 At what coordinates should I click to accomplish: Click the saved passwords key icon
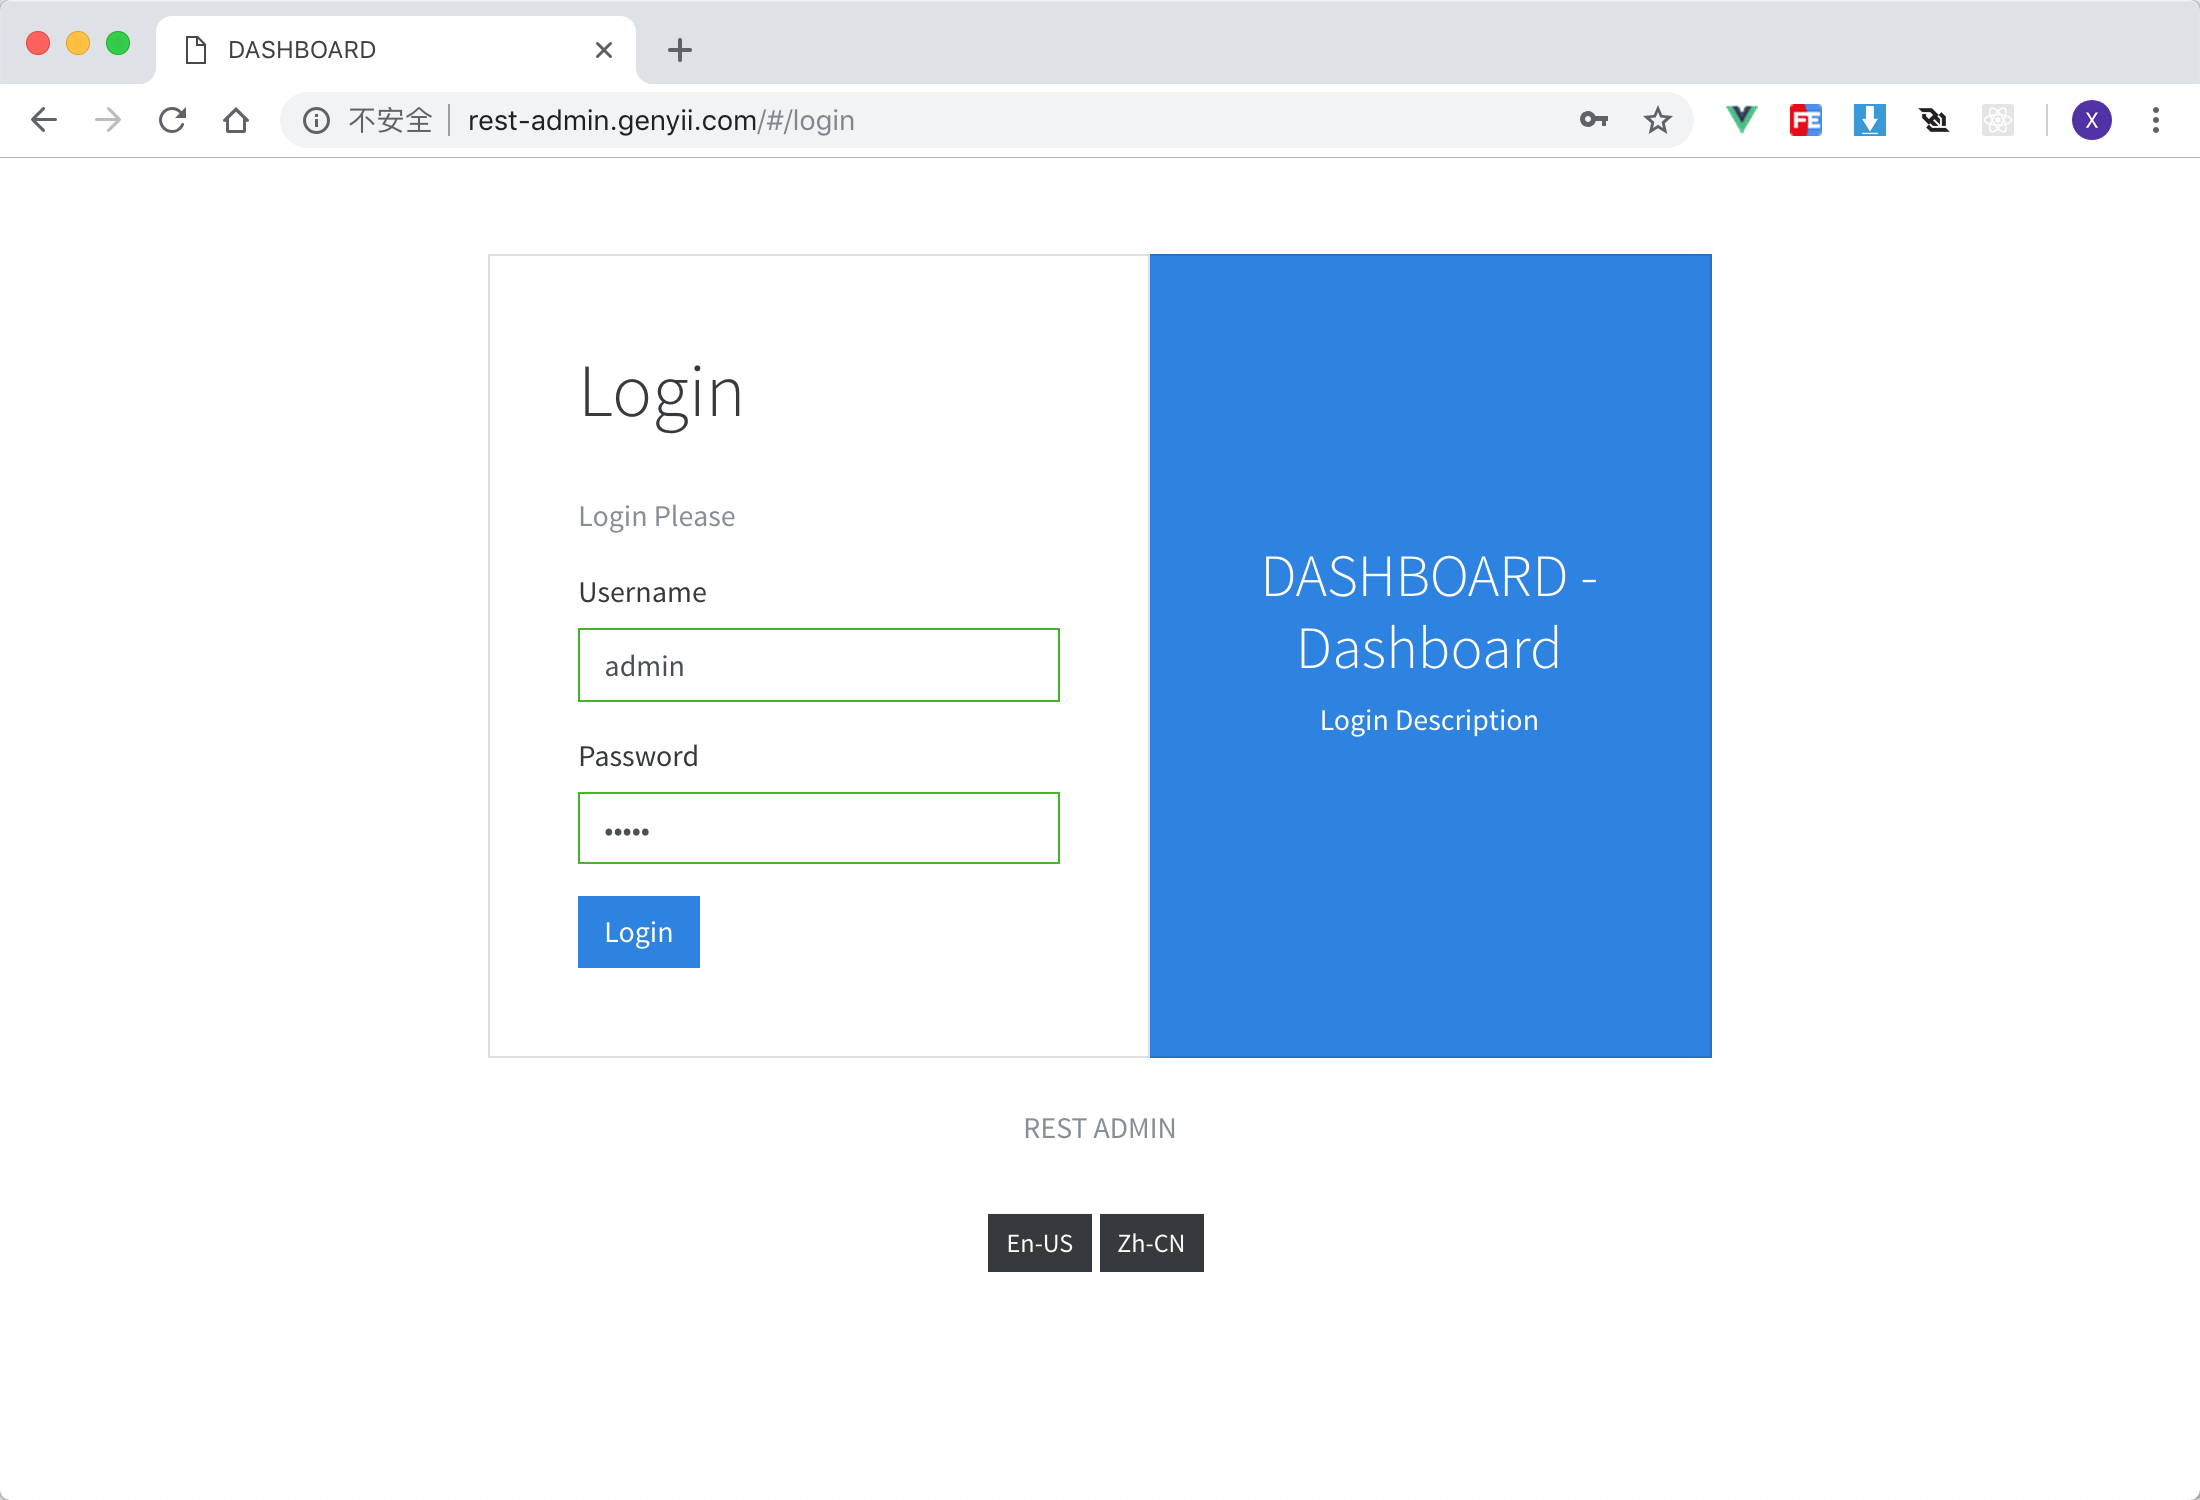1594,120
